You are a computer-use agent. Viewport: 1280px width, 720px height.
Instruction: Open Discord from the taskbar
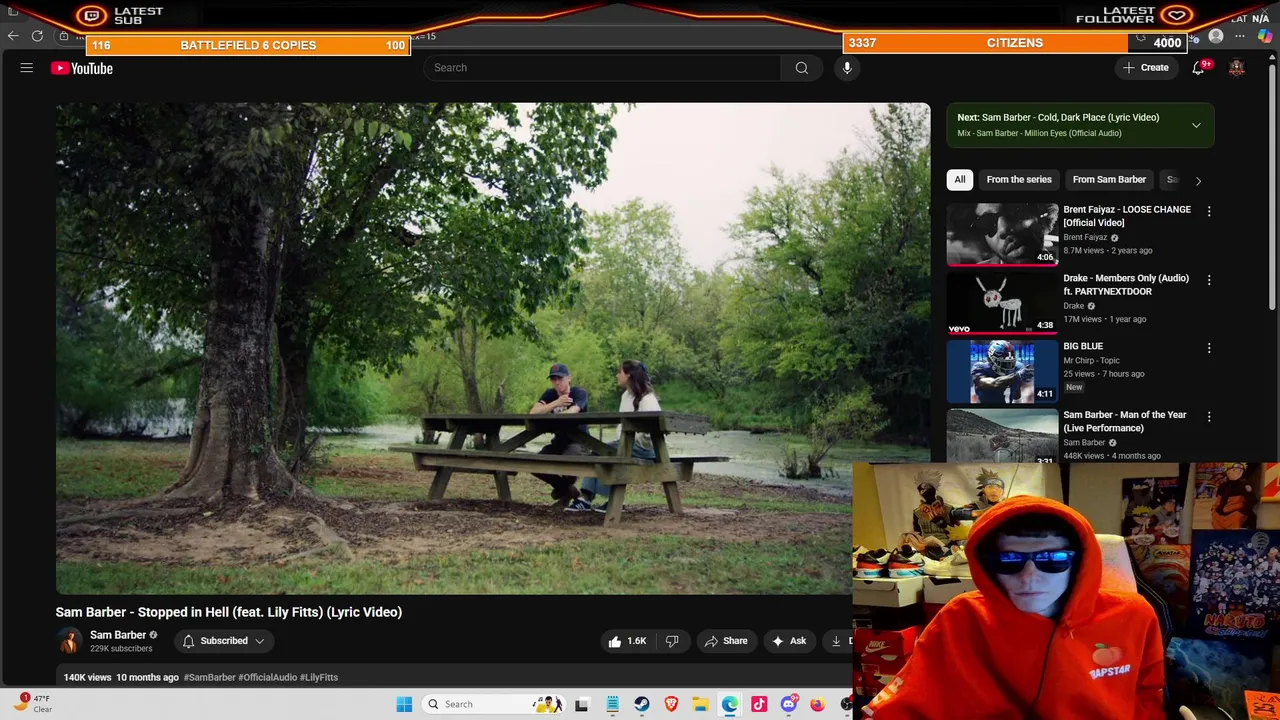coord(789,704)
